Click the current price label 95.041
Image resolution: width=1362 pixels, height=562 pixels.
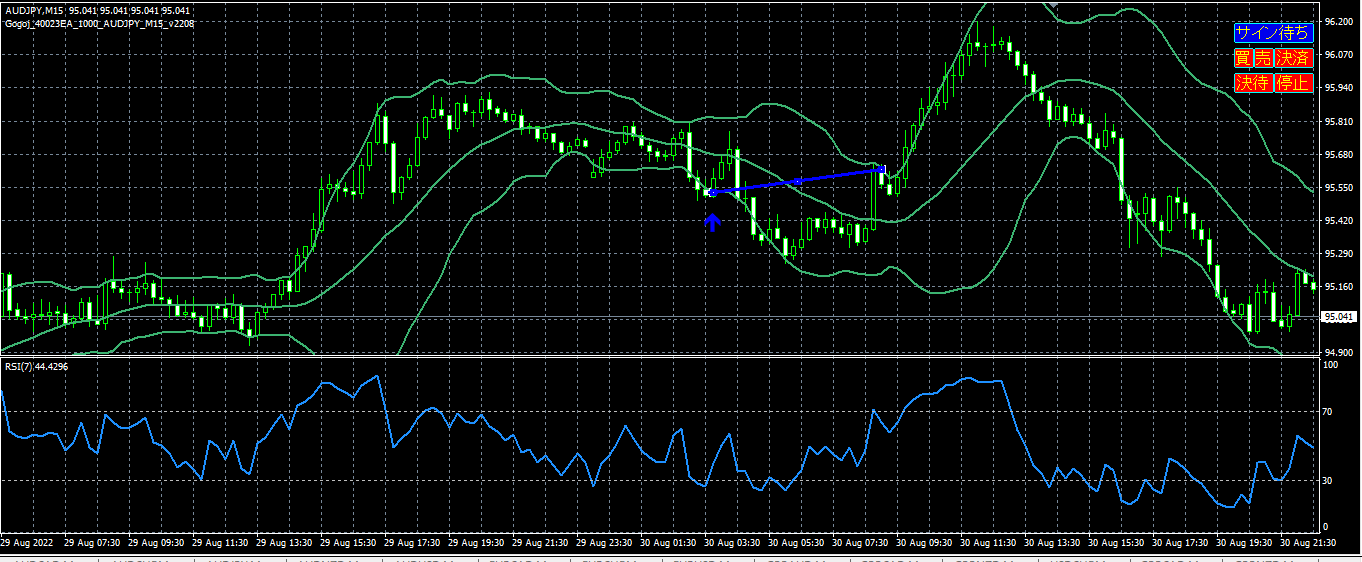tap(1339, 317)
